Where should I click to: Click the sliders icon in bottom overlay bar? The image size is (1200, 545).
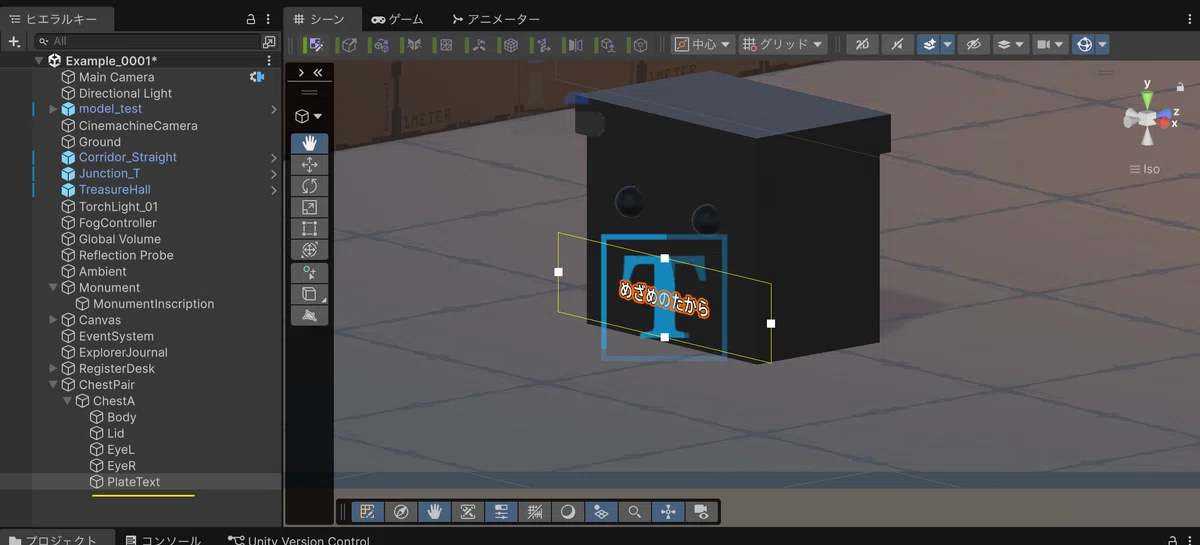coord(501,512)
